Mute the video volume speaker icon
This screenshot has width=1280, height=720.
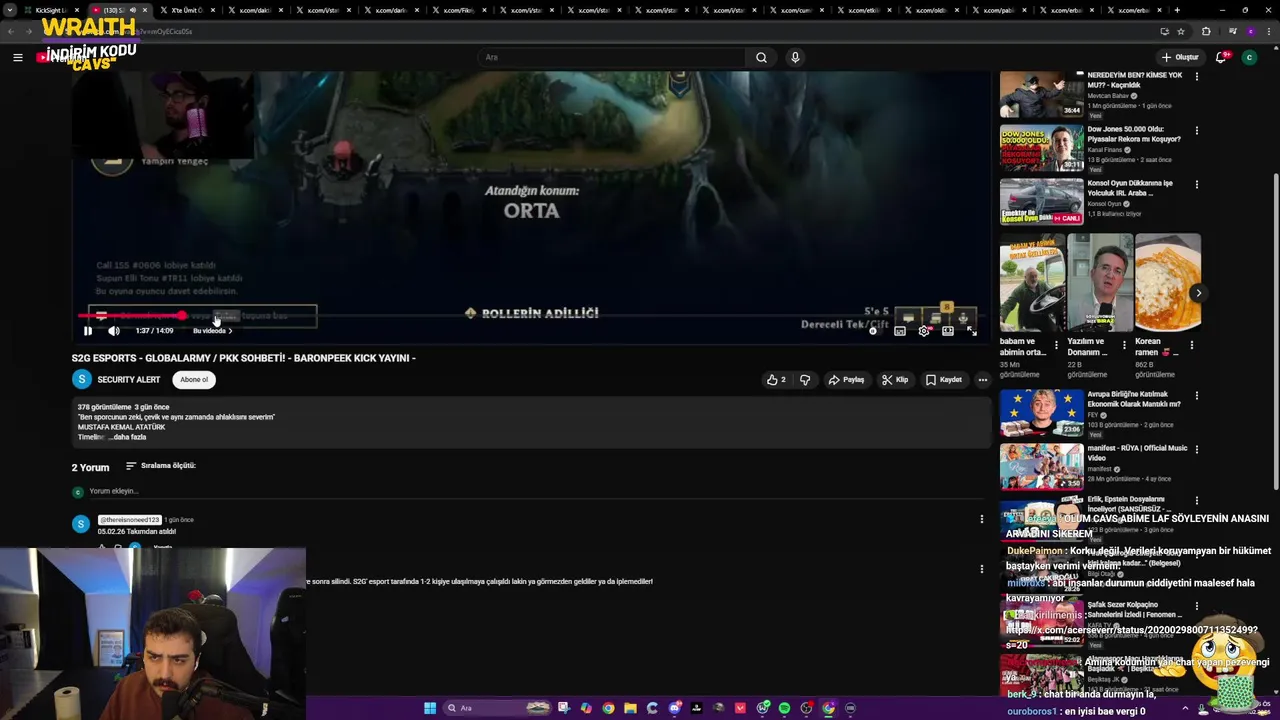pos(114,331)
